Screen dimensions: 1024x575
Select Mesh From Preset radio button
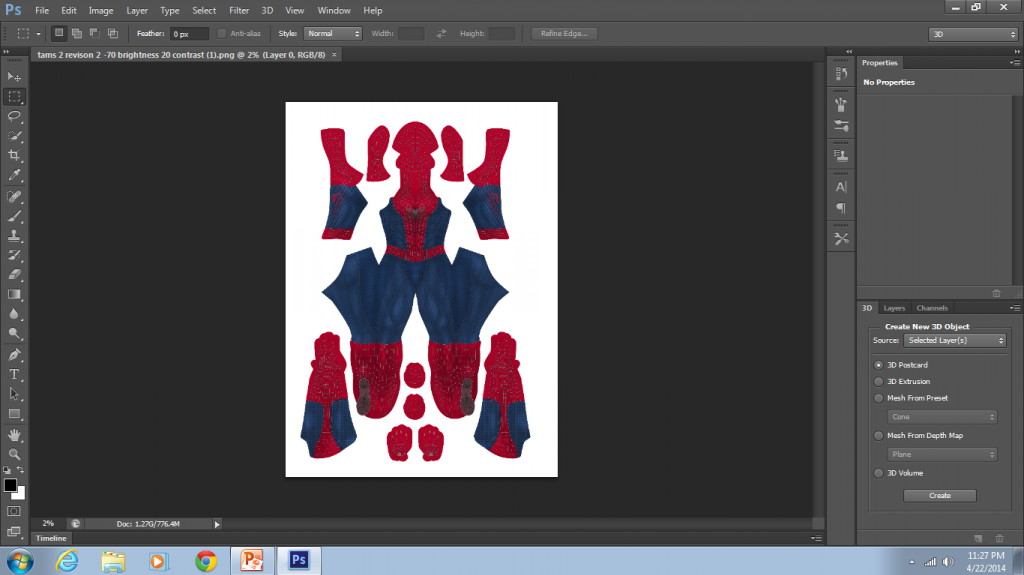pyautogui.click(x=878, y=398)
